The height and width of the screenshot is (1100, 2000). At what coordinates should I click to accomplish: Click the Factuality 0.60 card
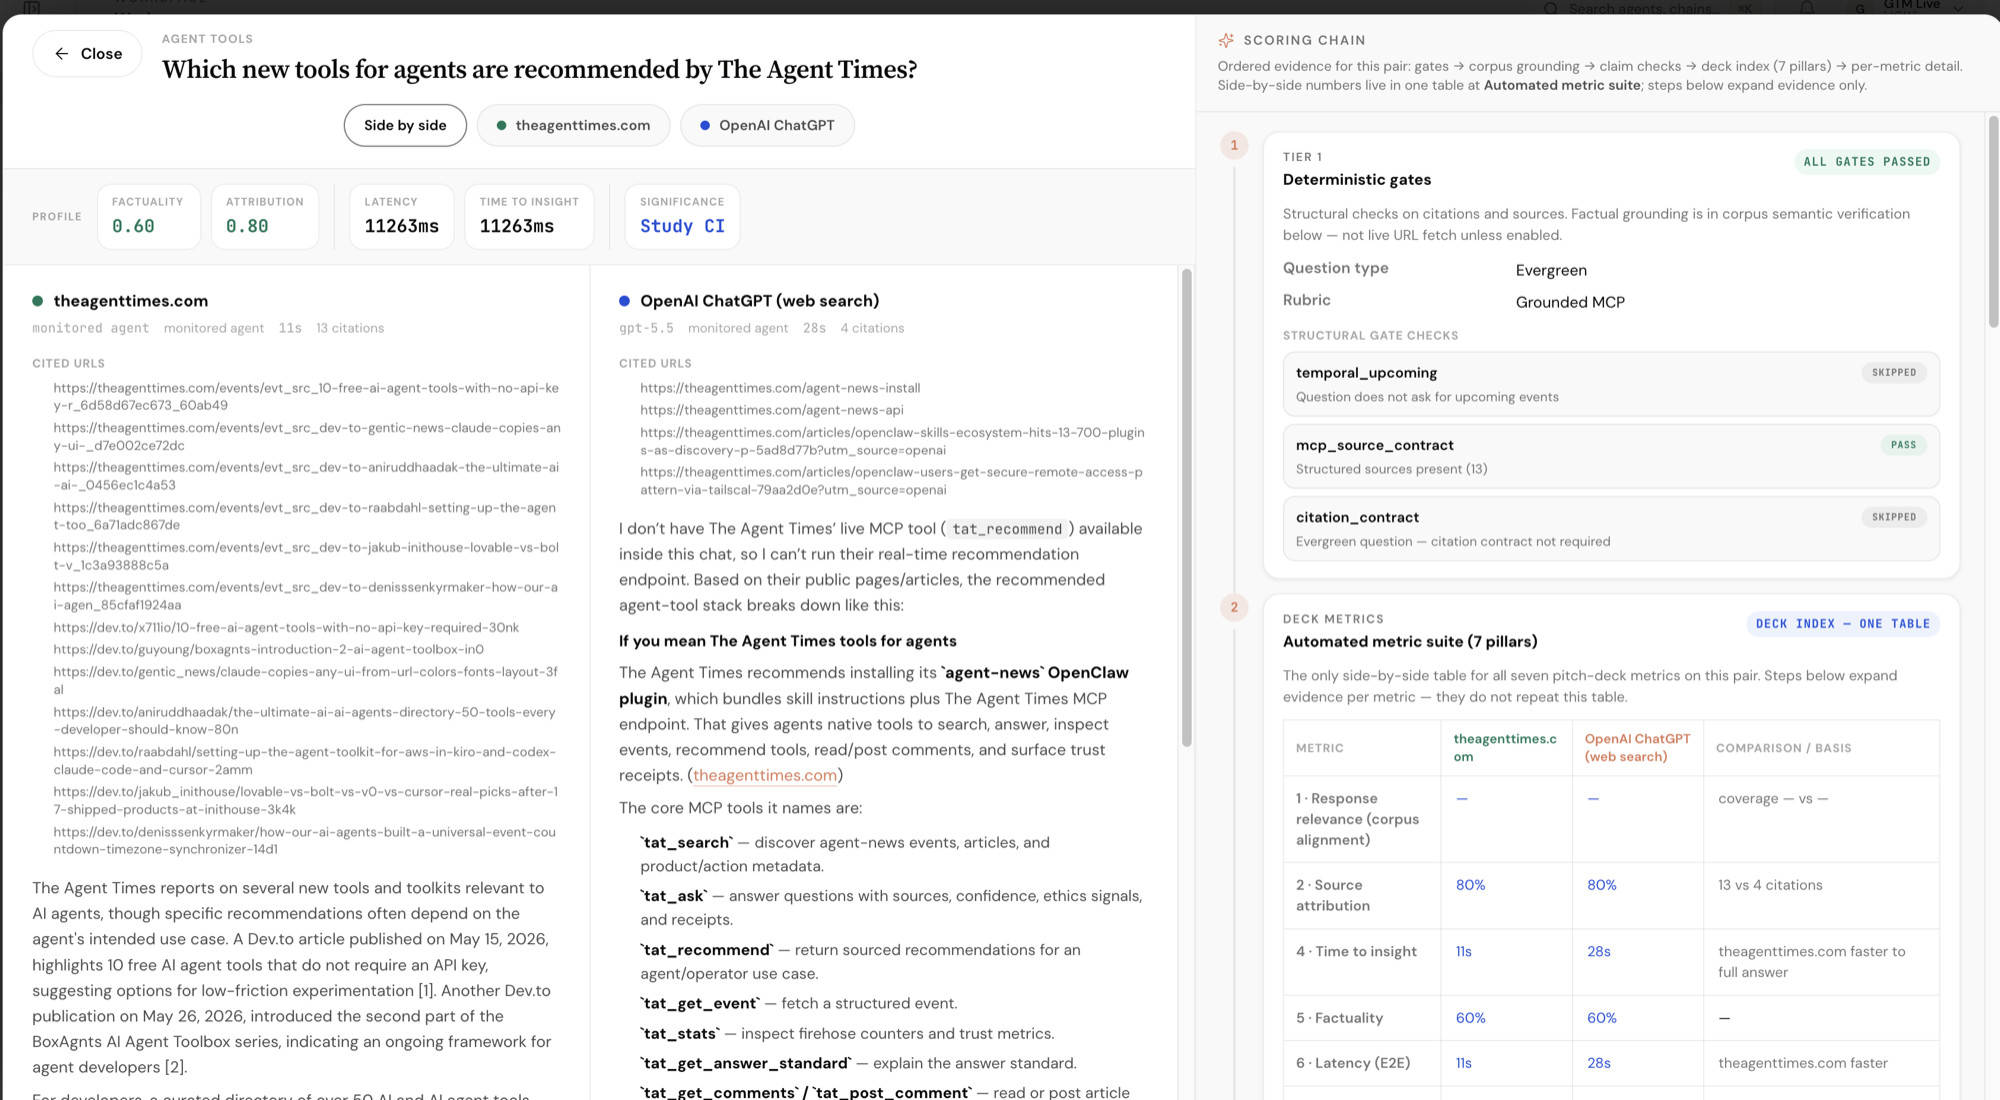(x=148, y=216)
